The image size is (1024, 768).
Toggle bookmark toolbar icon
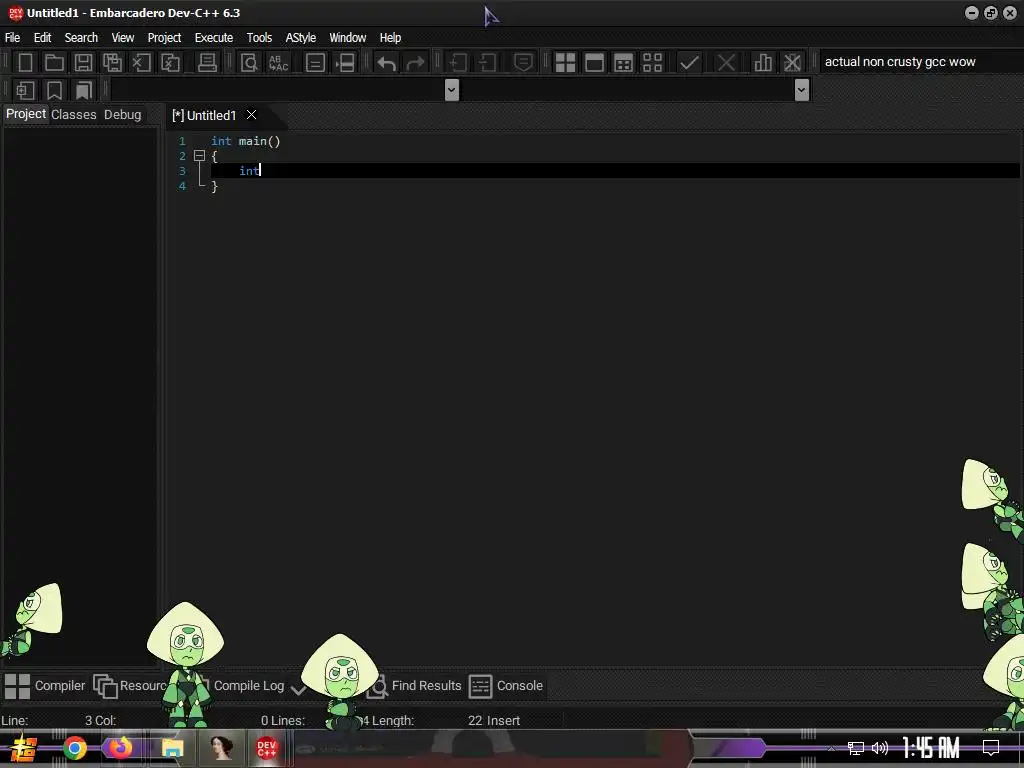(x=54, y=90)
